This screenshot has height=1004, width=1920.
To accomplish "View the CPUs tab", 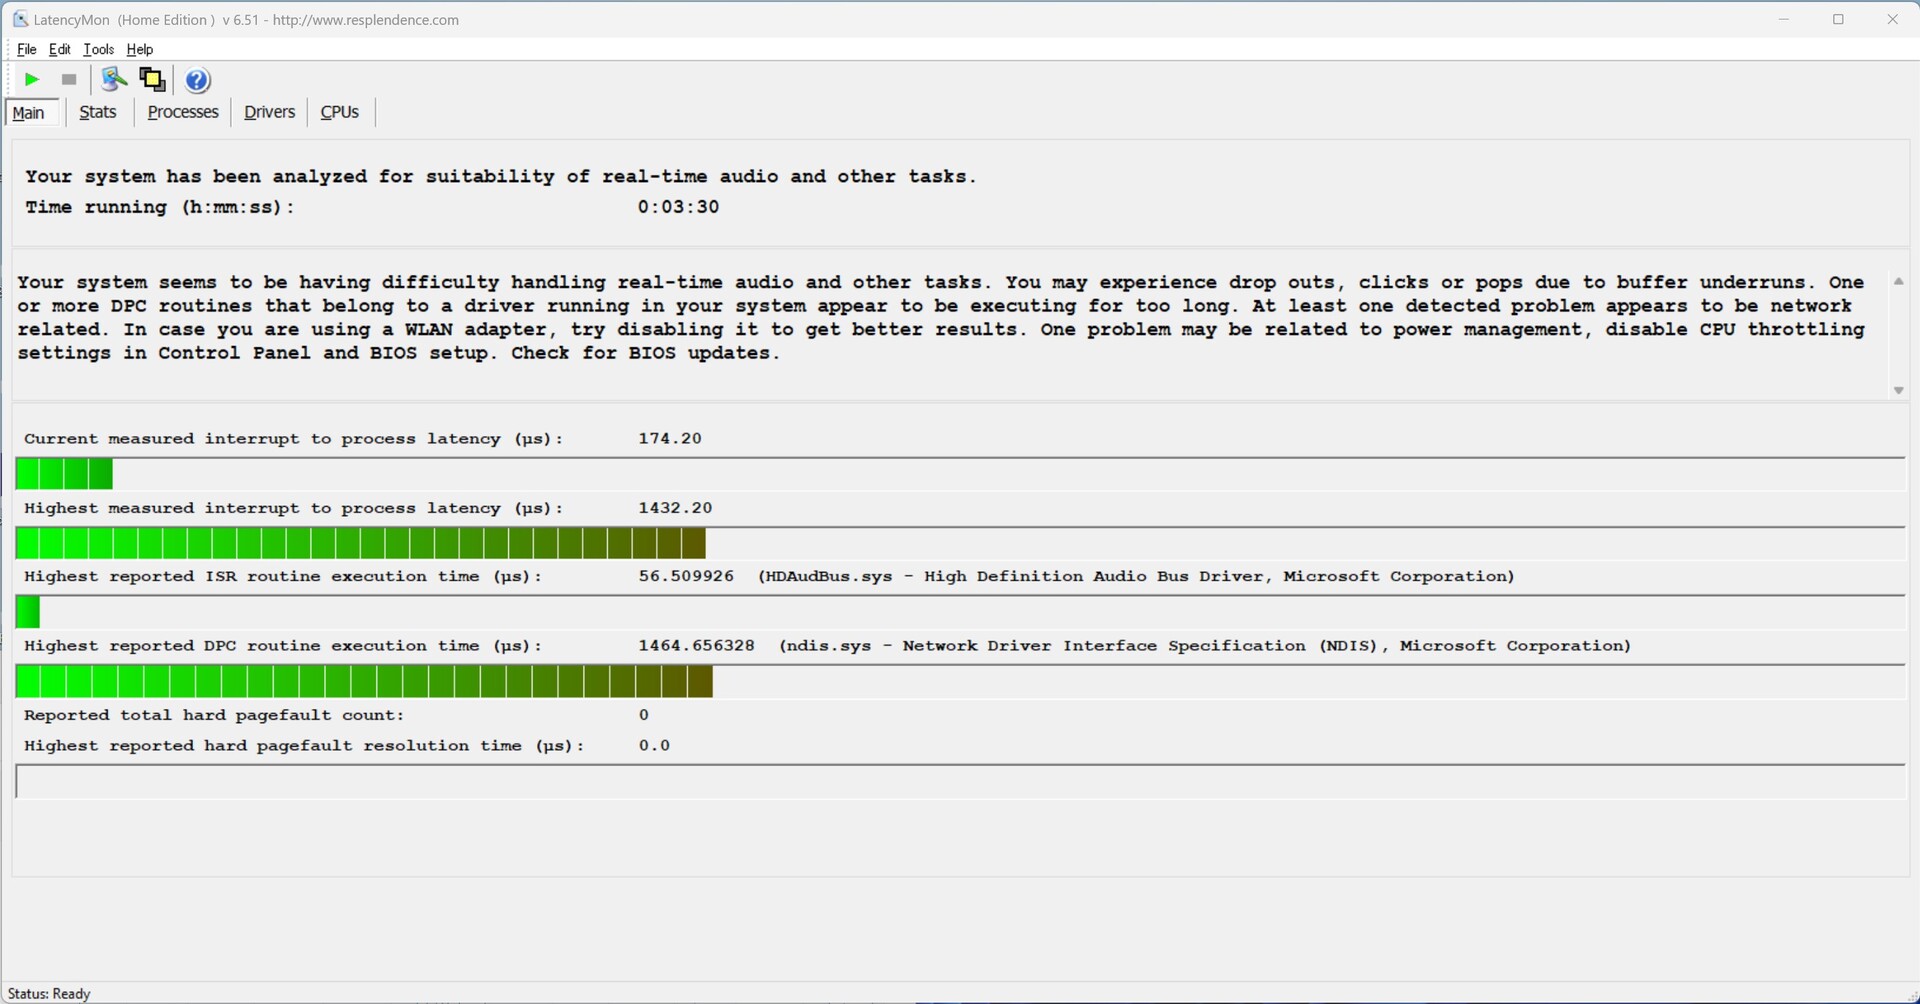I will (x=339, y=112).
